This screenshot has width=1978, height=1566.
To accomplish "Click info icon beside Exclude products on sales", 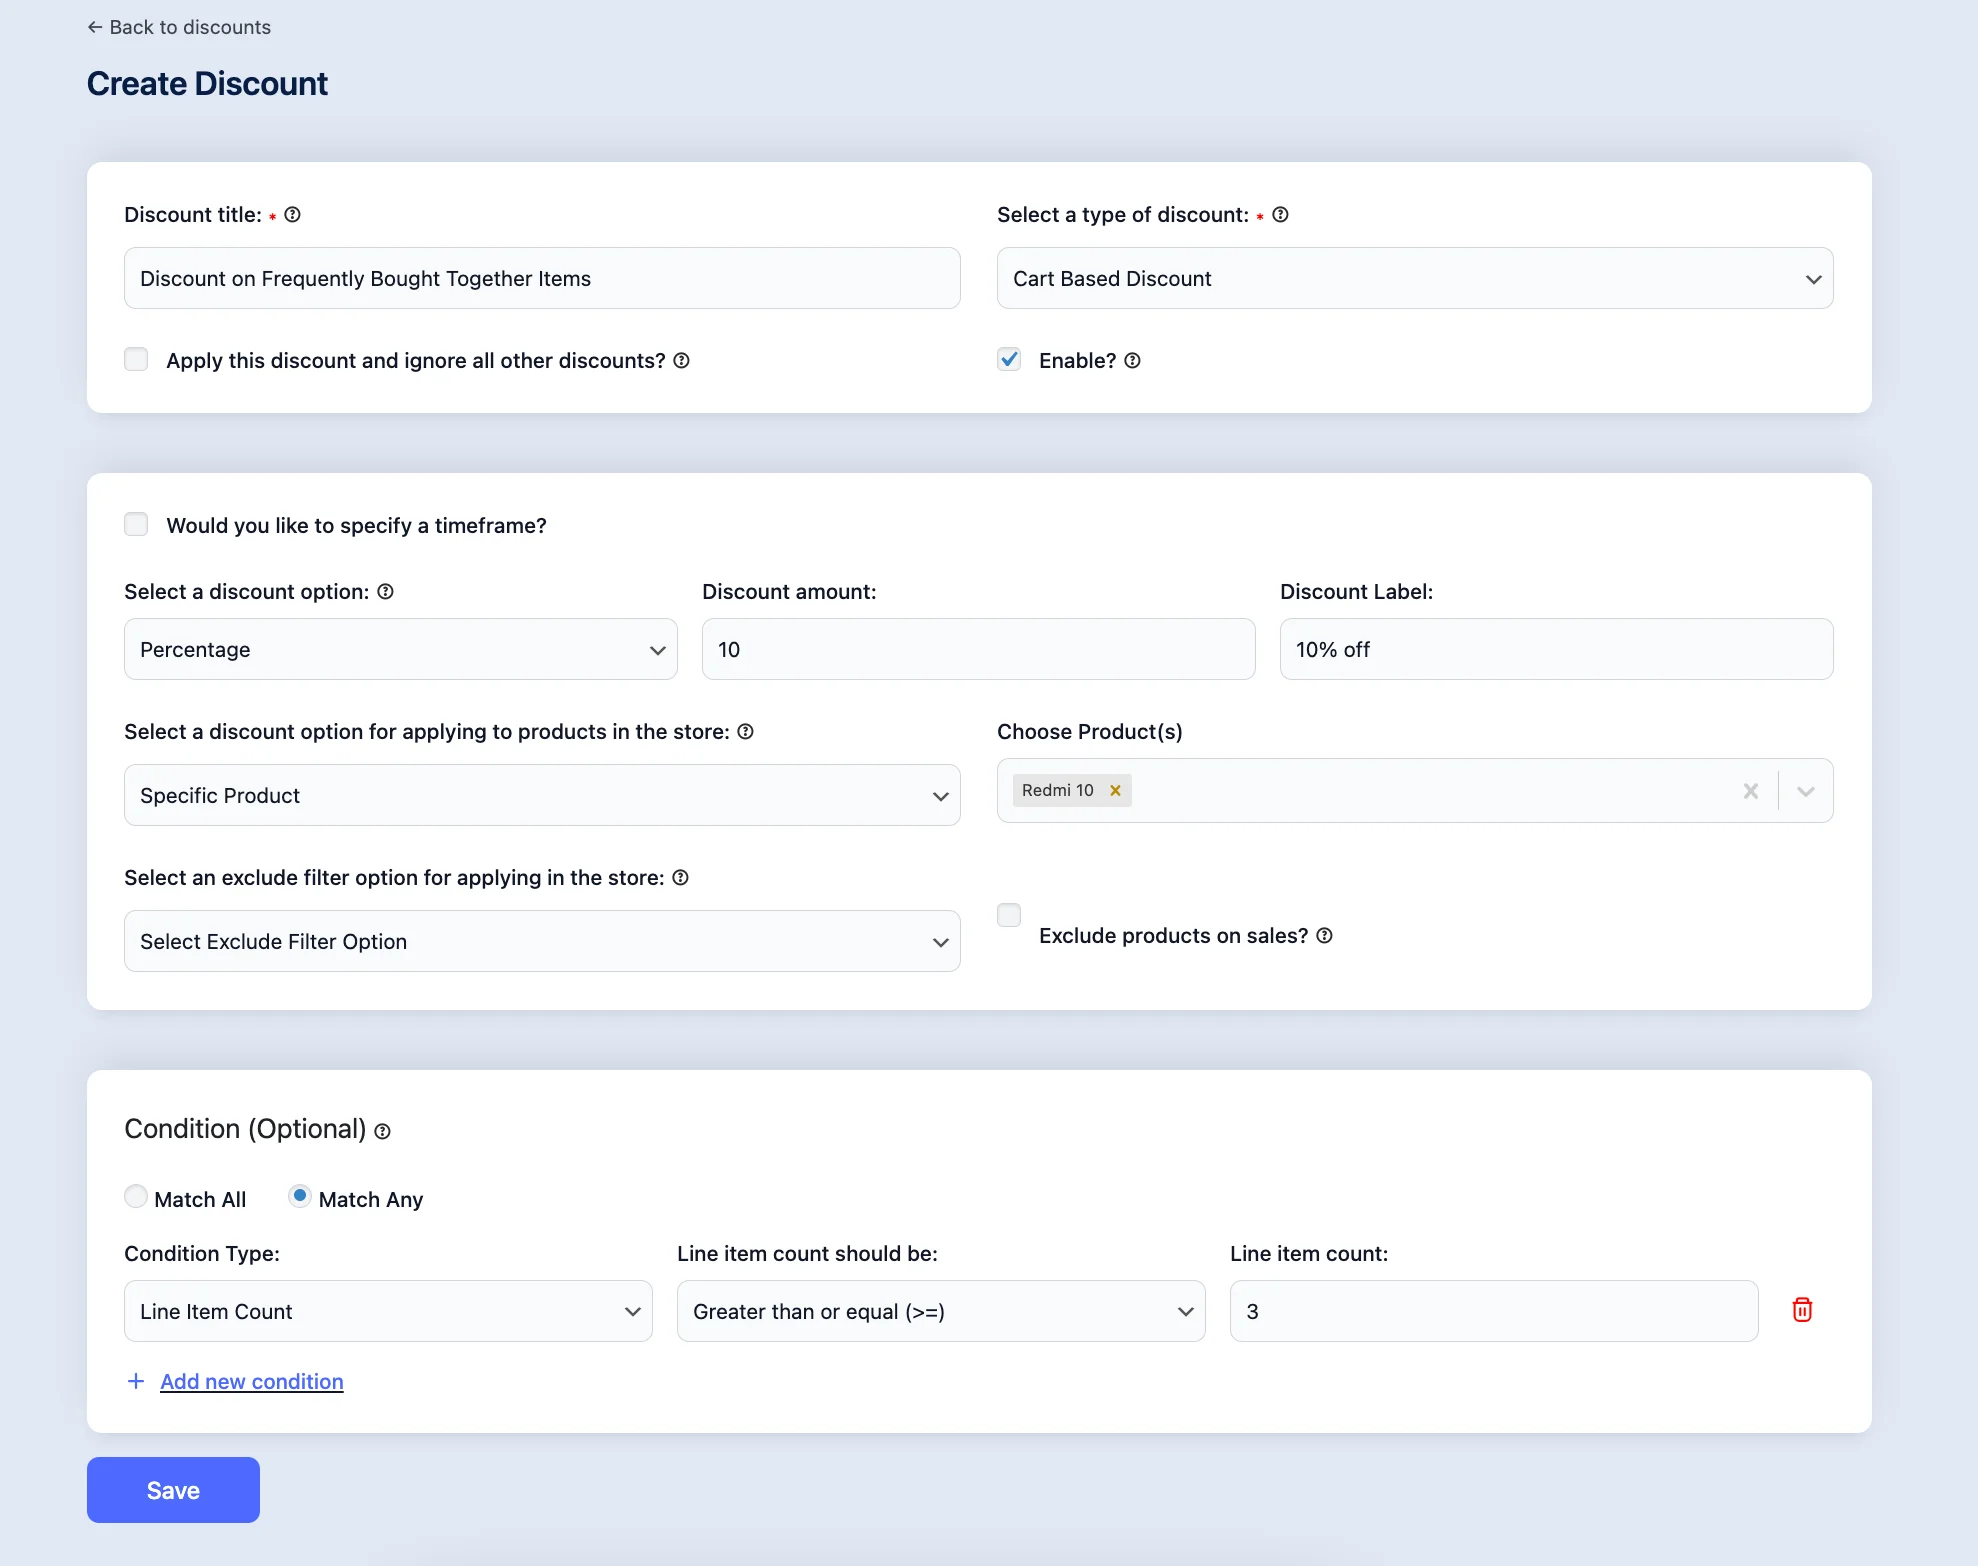I will tap(1324, 936).
